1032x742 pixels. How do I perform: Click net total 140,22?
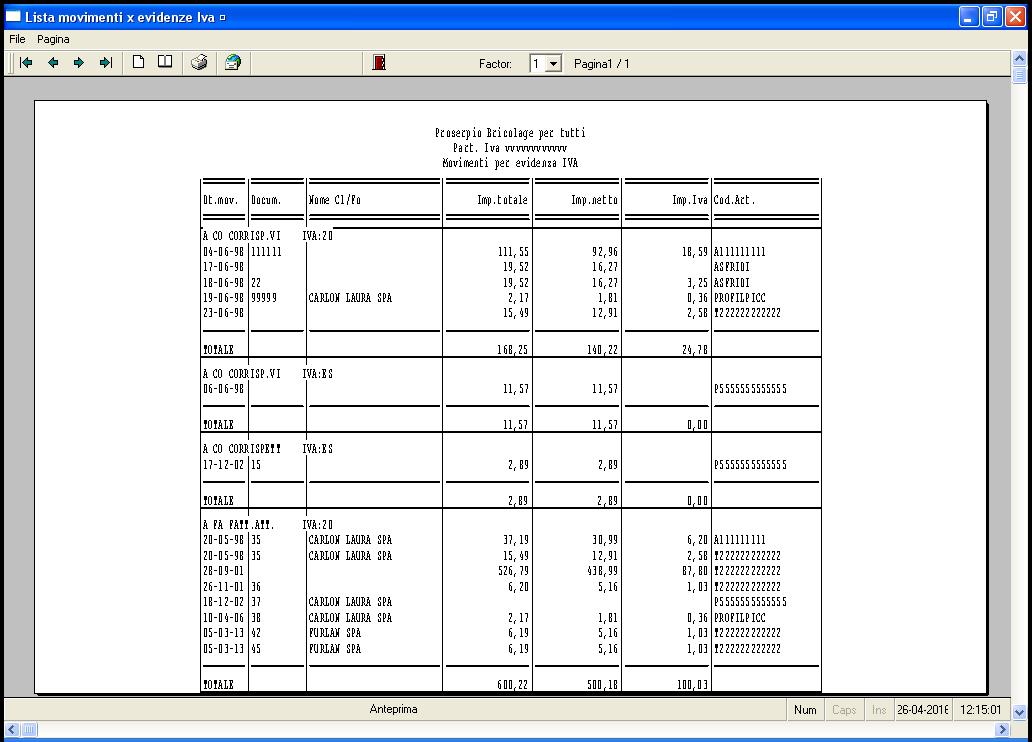(602, 350)
